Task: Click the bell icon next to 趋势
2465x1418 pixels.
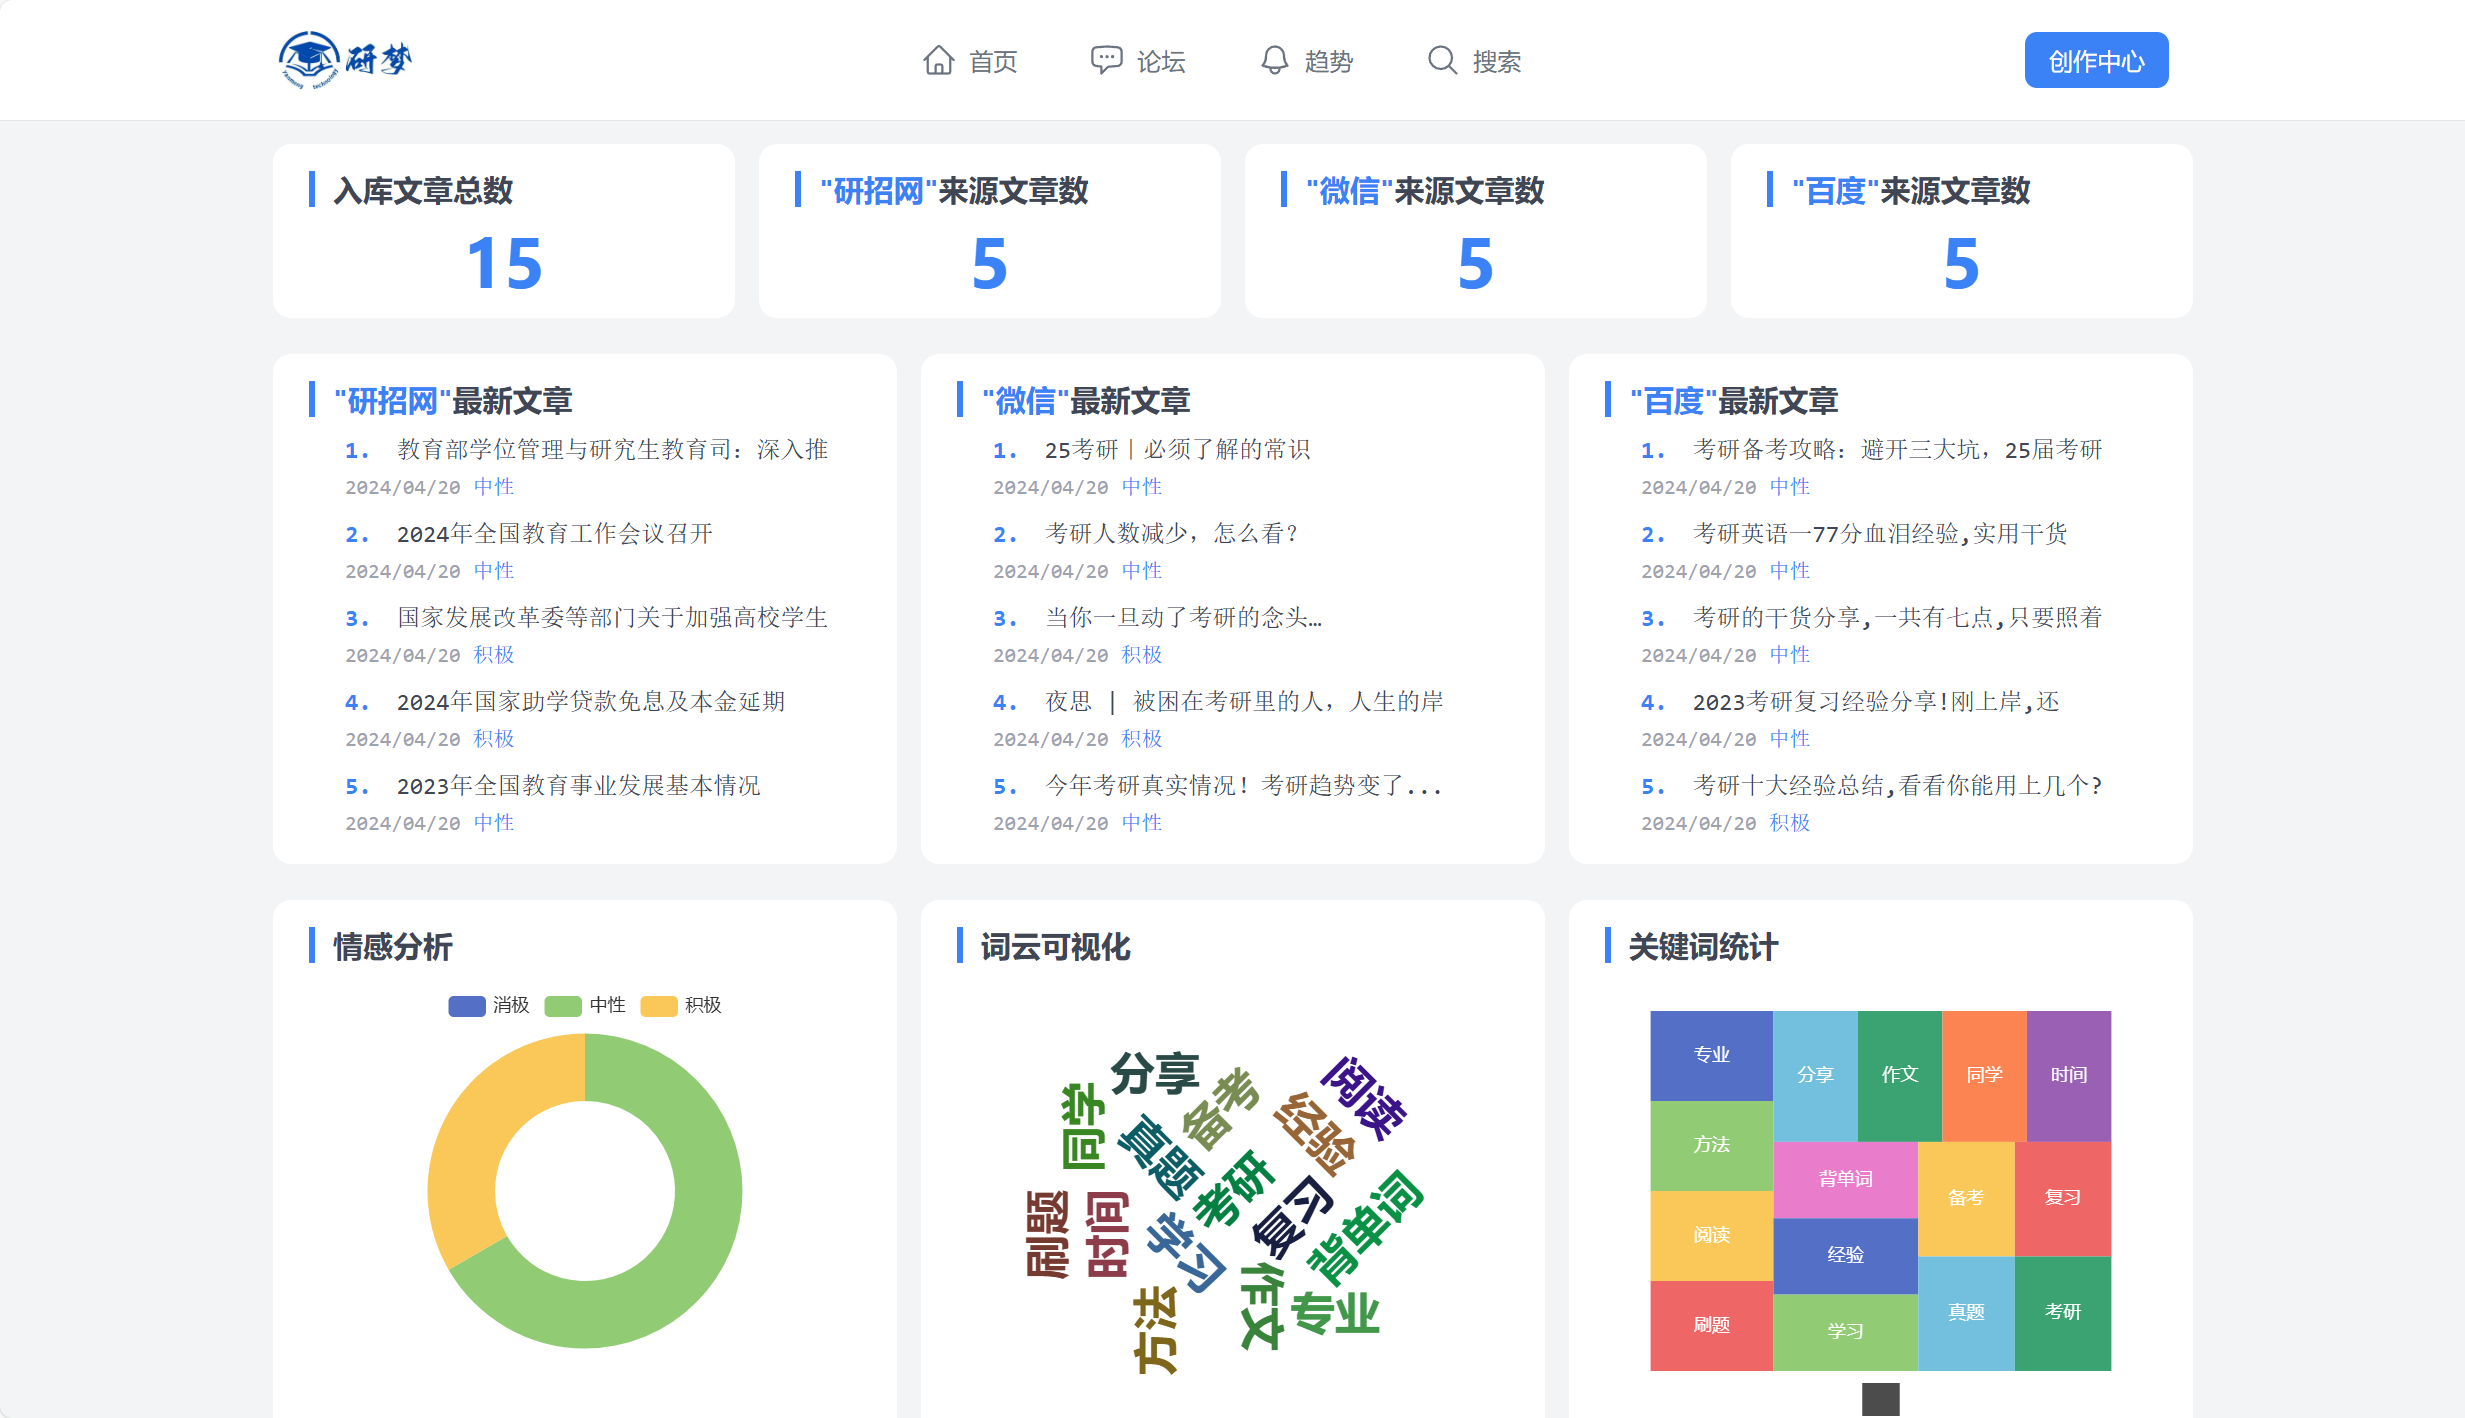Action: pos(1274,60)
